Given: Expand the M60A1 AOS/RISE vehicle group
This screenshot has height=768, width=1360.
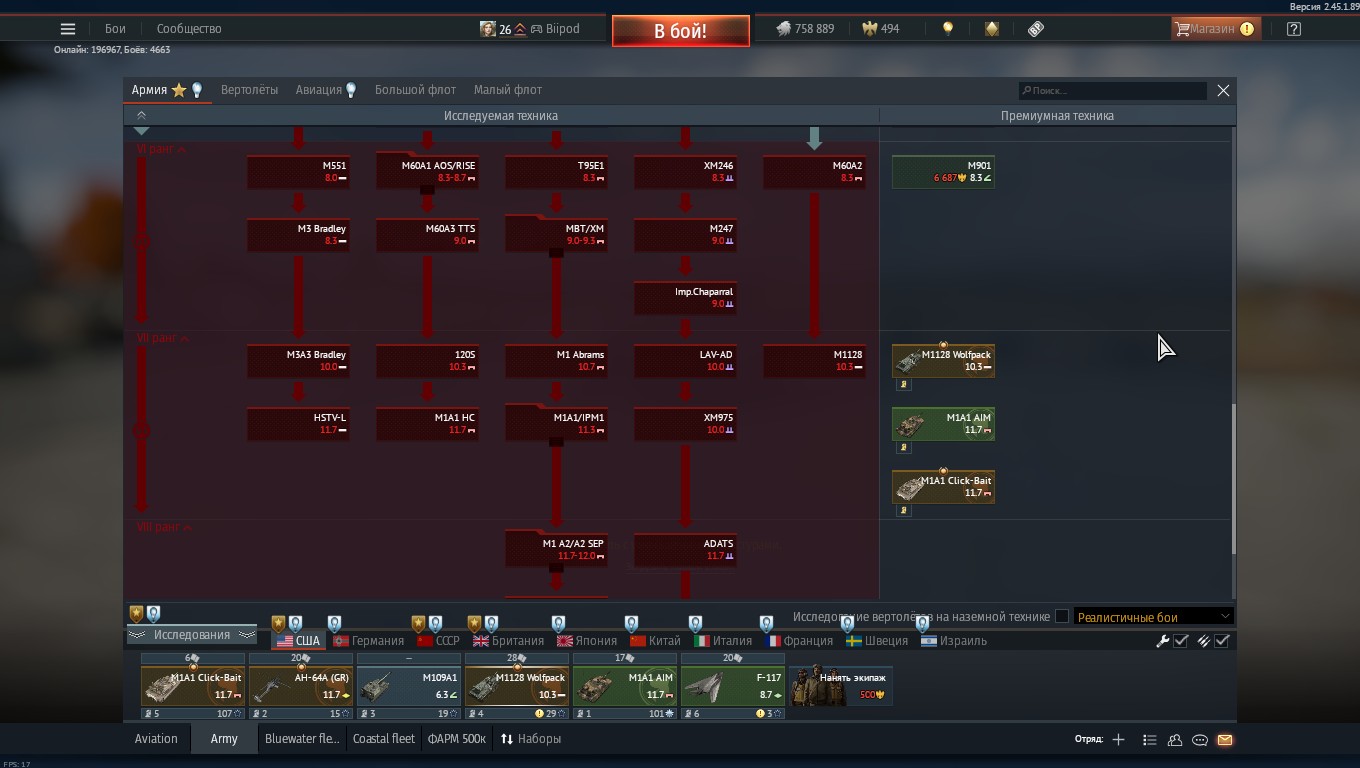Looking at the screenshot, I should point(427,172).
